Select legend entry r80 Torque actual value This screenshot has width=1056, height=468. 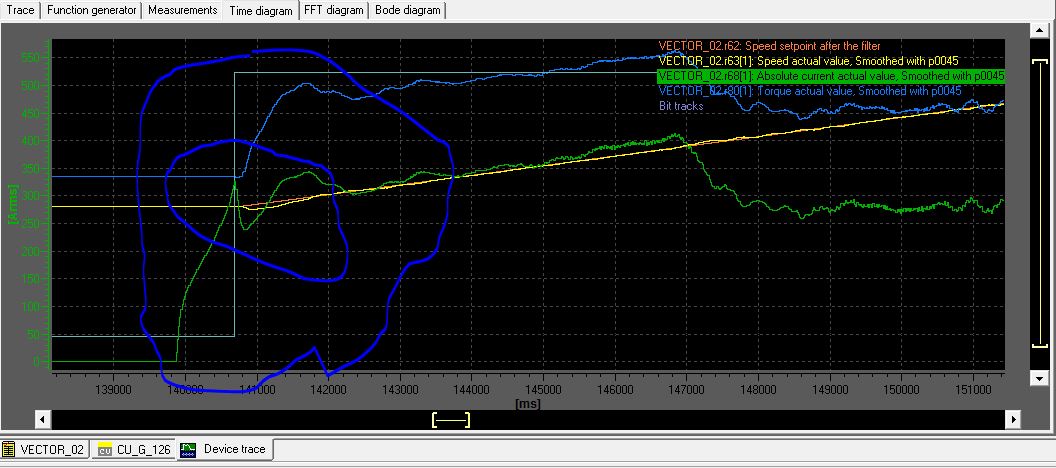[810, 91]
